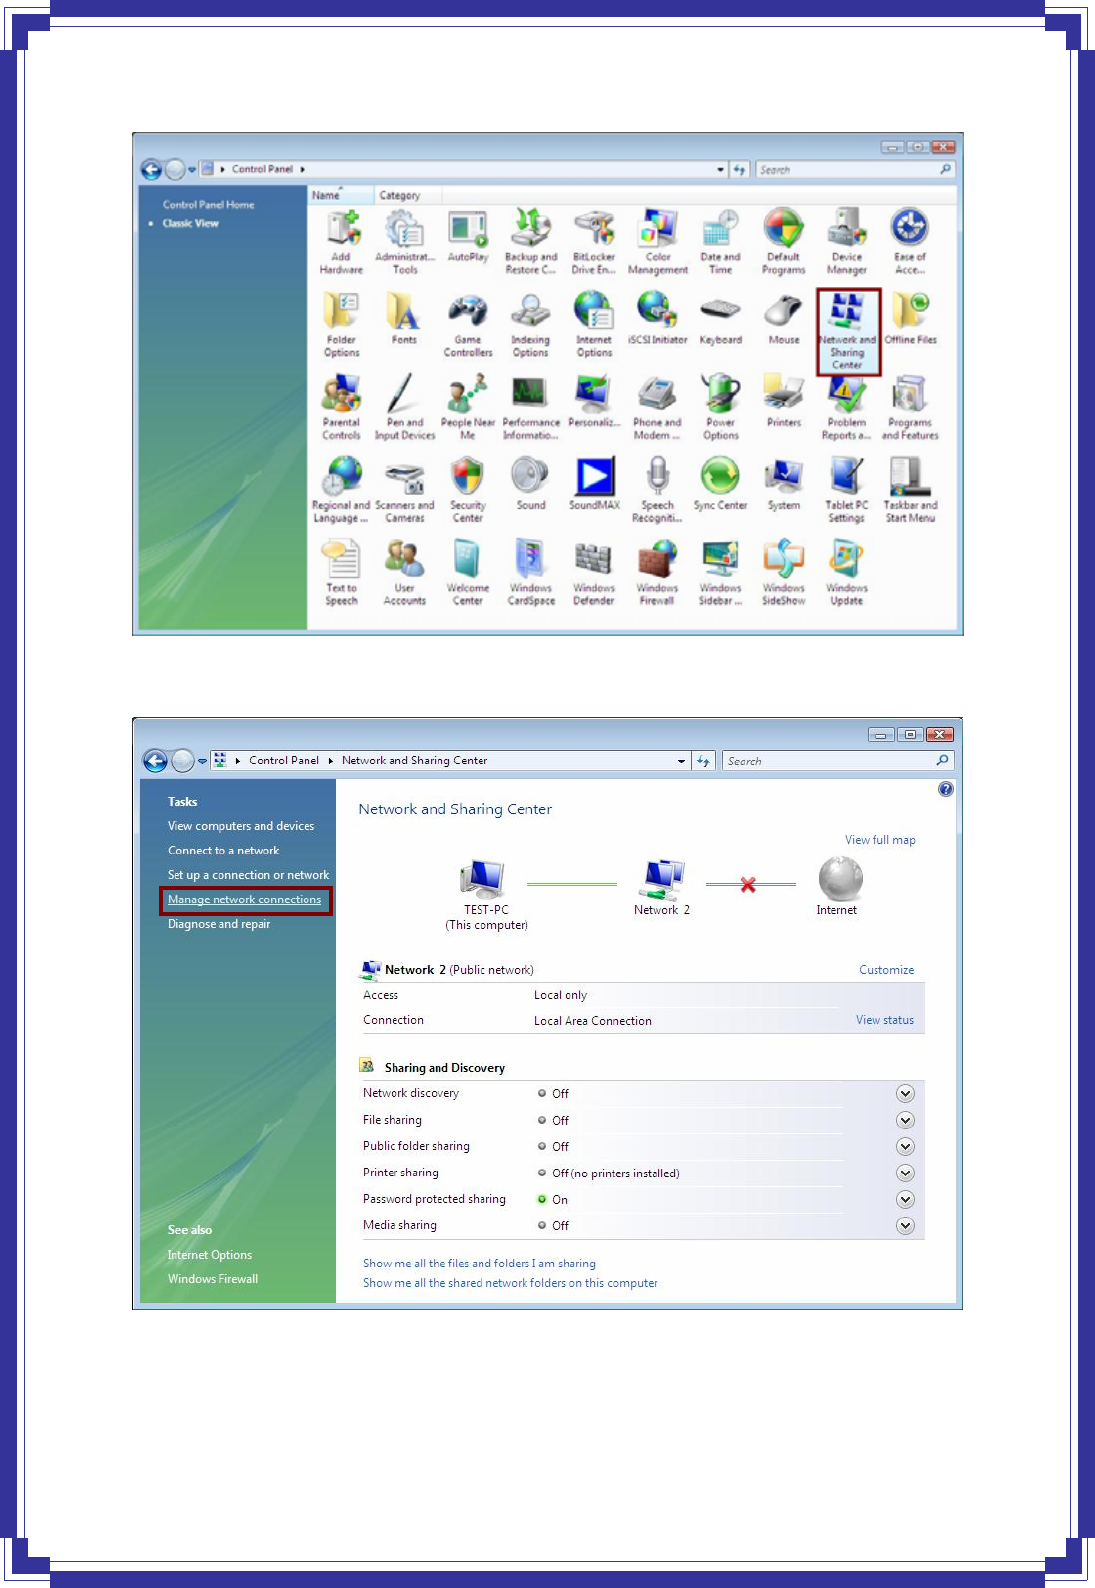Open BitLocker Drive Encryption
1095x1588 pixels.
(x=593, y=242)
